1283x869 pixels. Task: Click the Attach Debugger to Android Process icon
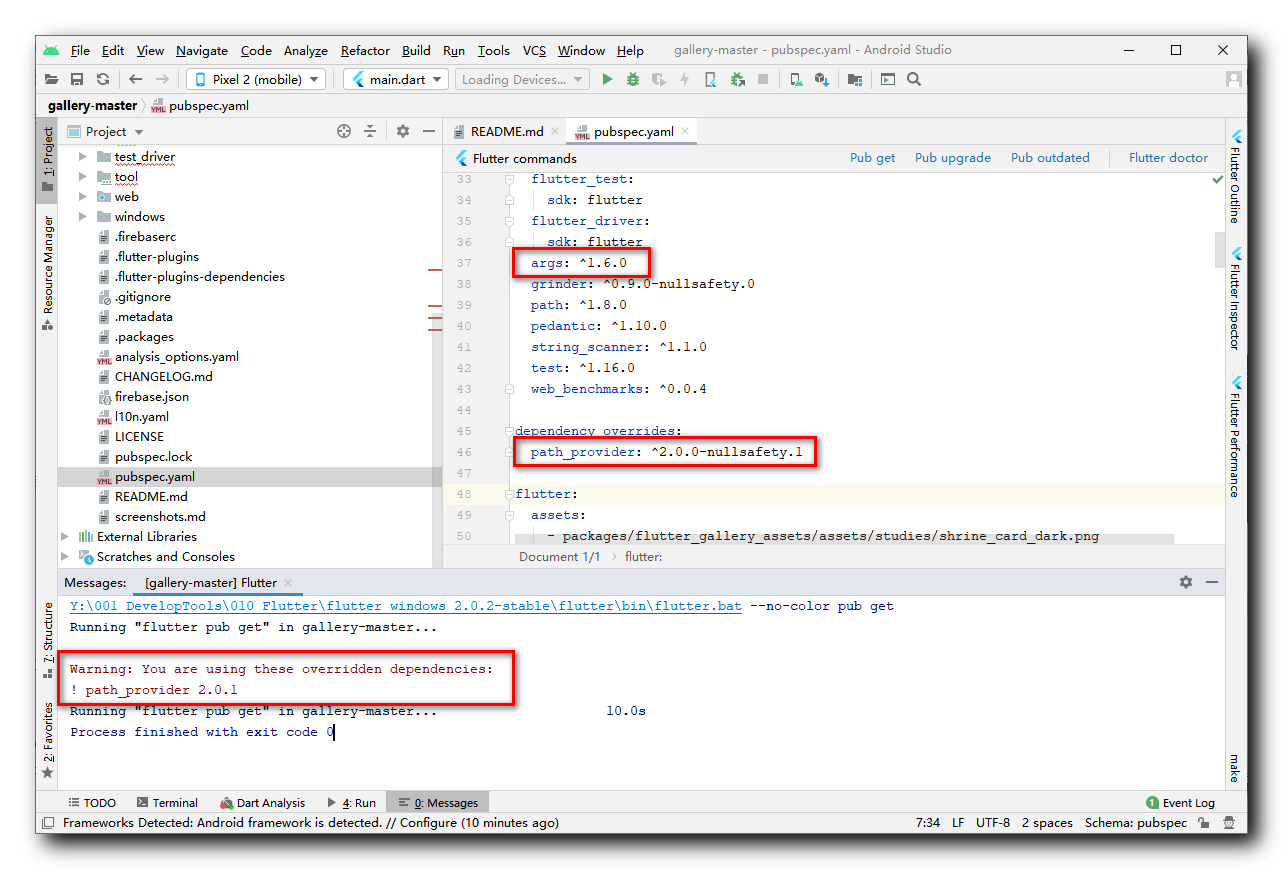(x=737, y=79)
